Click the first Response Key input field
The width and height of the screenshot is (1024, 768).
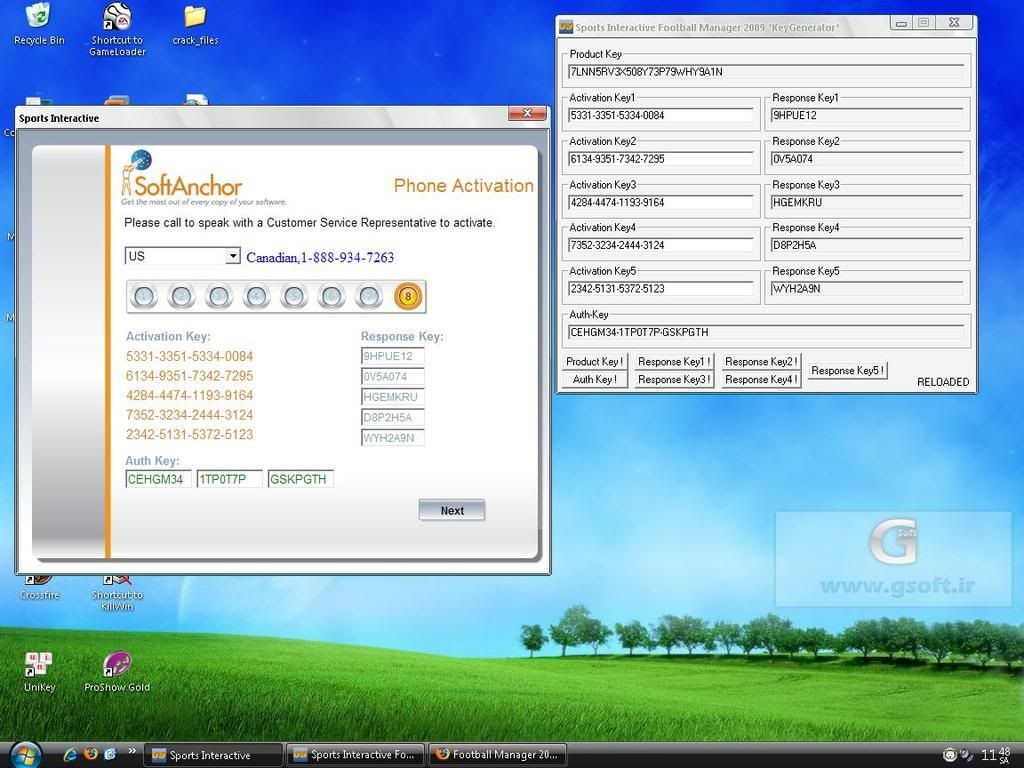pyautogui.click(x=393, y=356)
